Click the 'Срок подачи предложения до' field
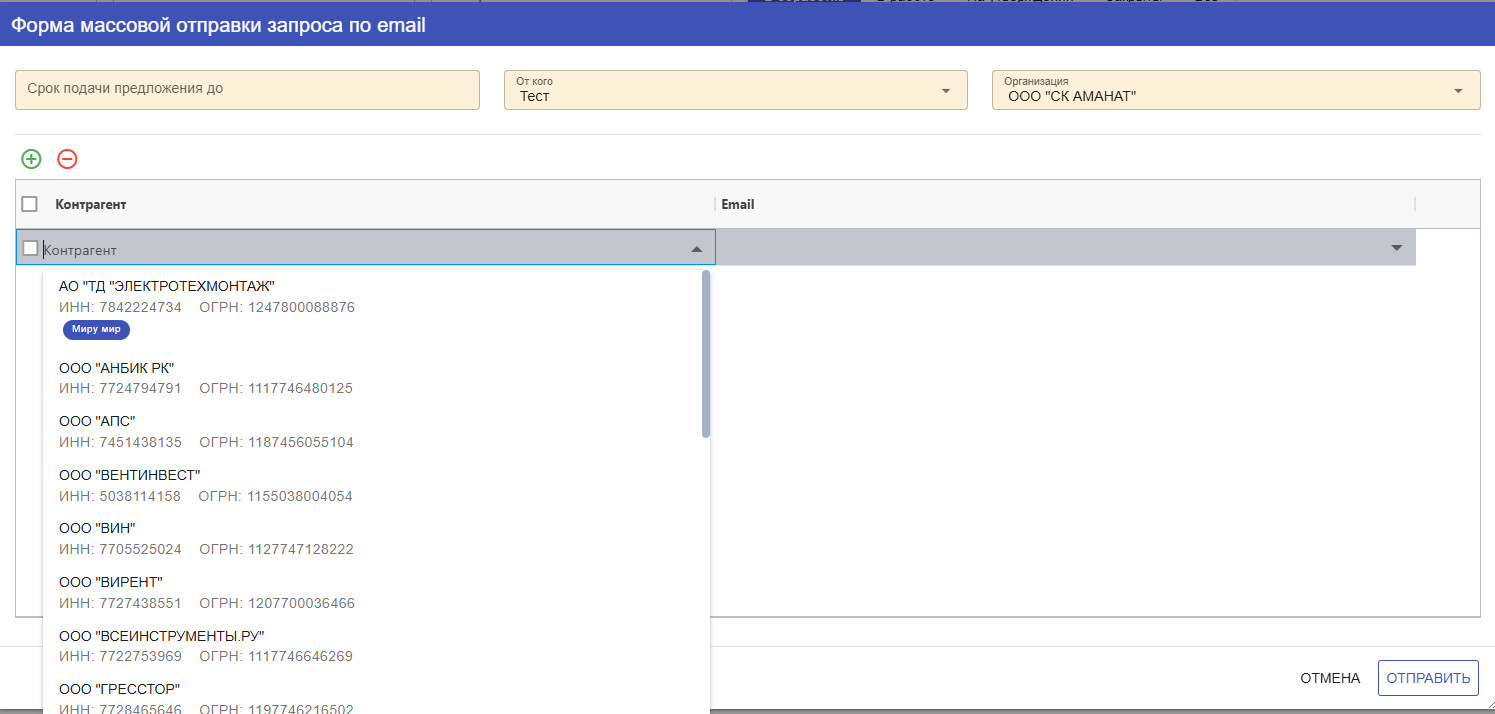Image resolution: width=1495 pixels, height=714 pixels. [247, 90]
